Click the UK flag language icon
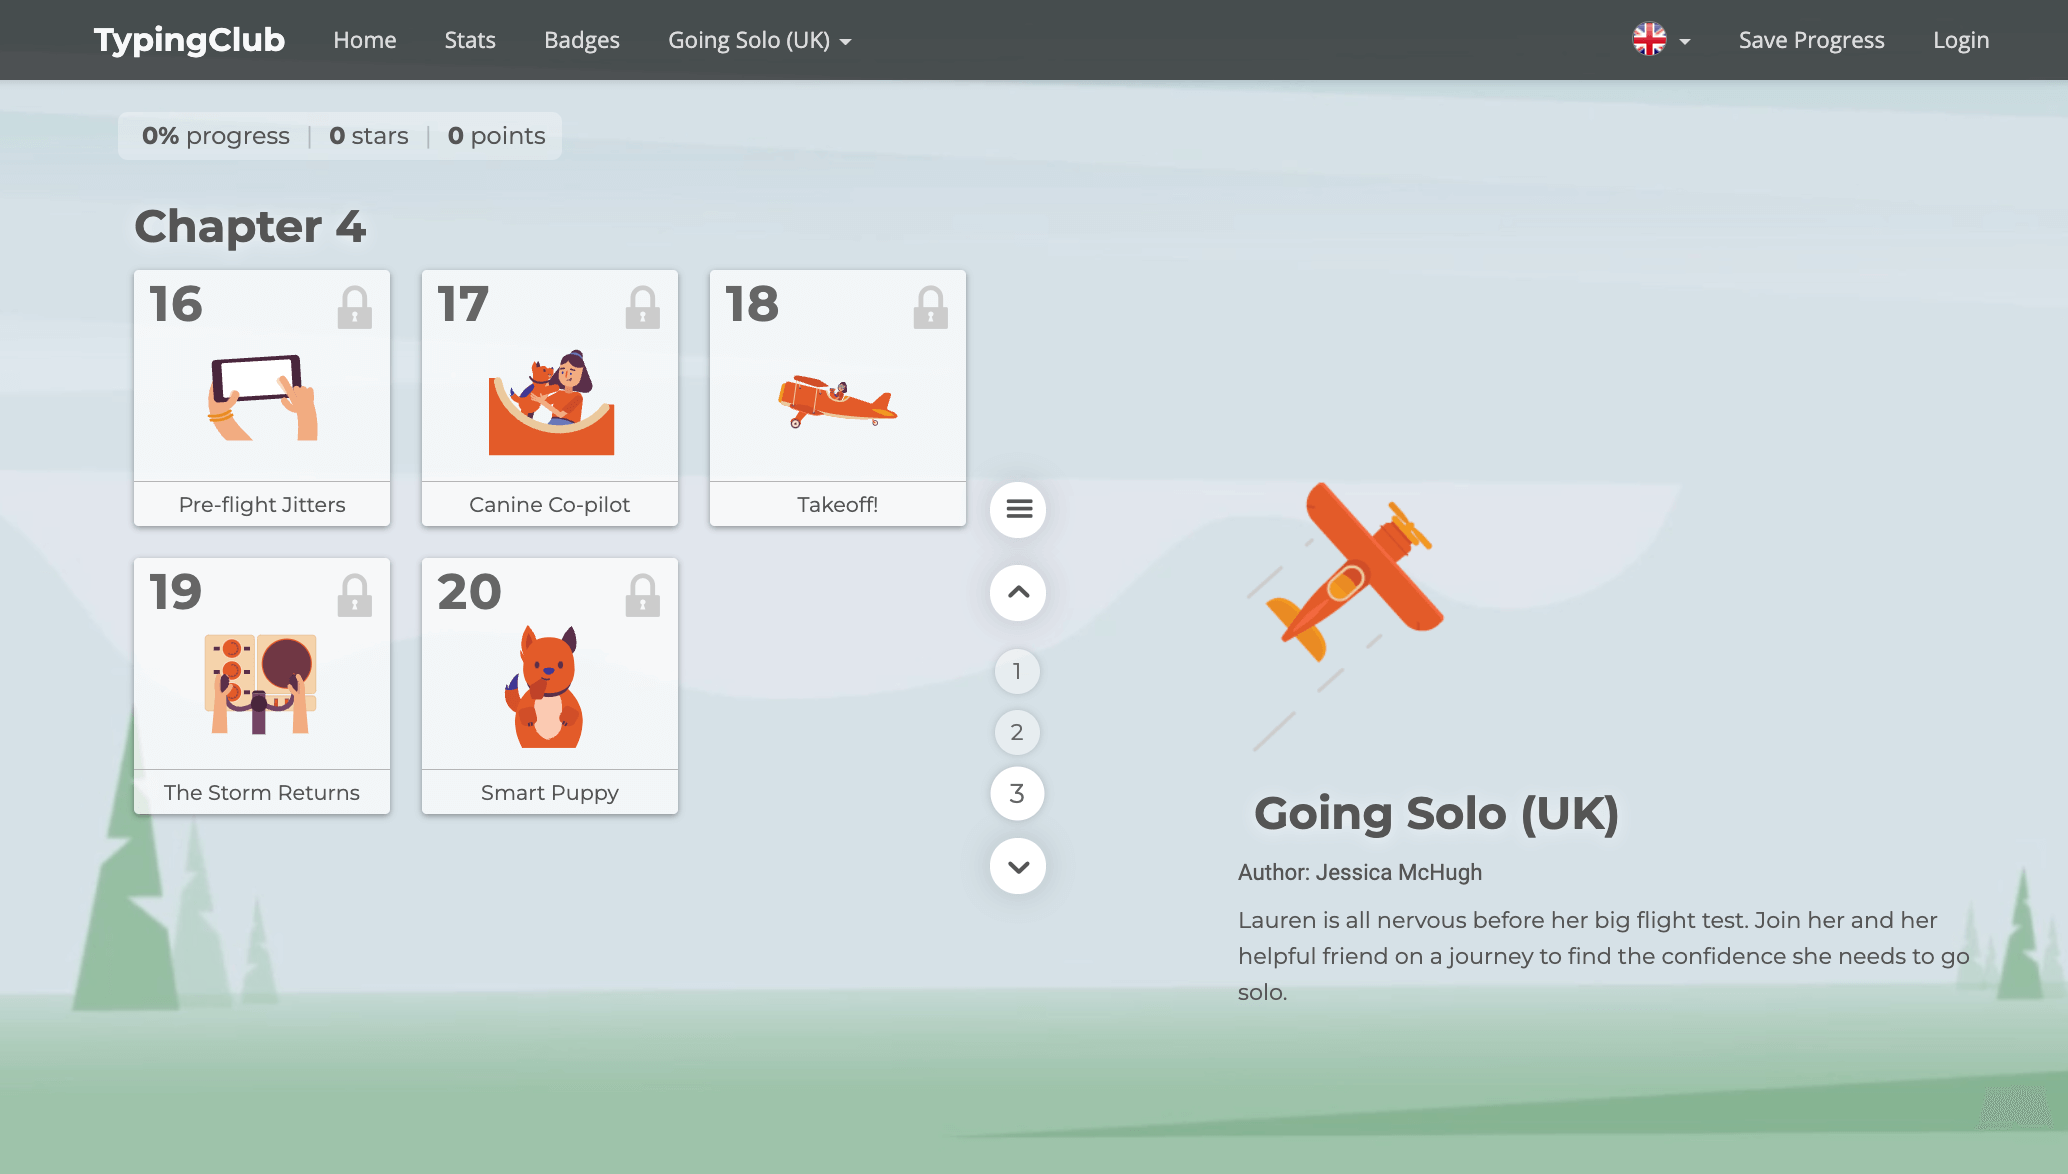 [x=1649, y=40]
